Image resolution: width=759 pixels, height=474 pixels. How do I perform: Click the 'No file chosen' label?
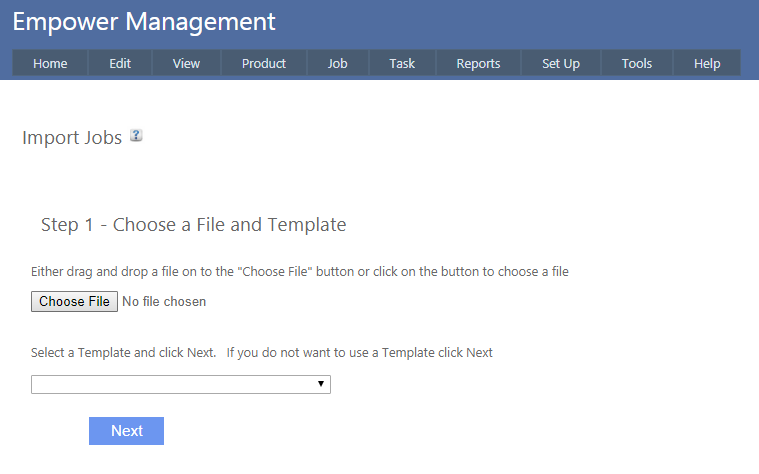tap(164, 301)
